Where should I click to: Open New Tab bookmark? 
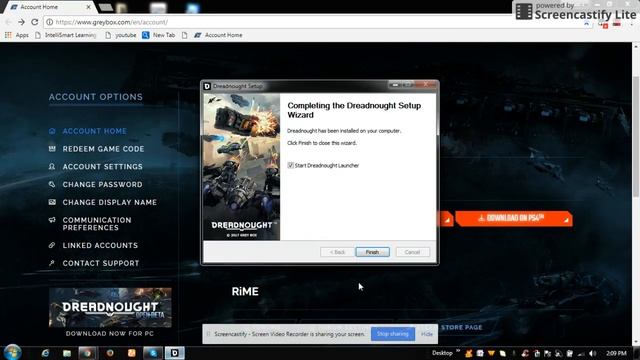[x=158, y=35]
